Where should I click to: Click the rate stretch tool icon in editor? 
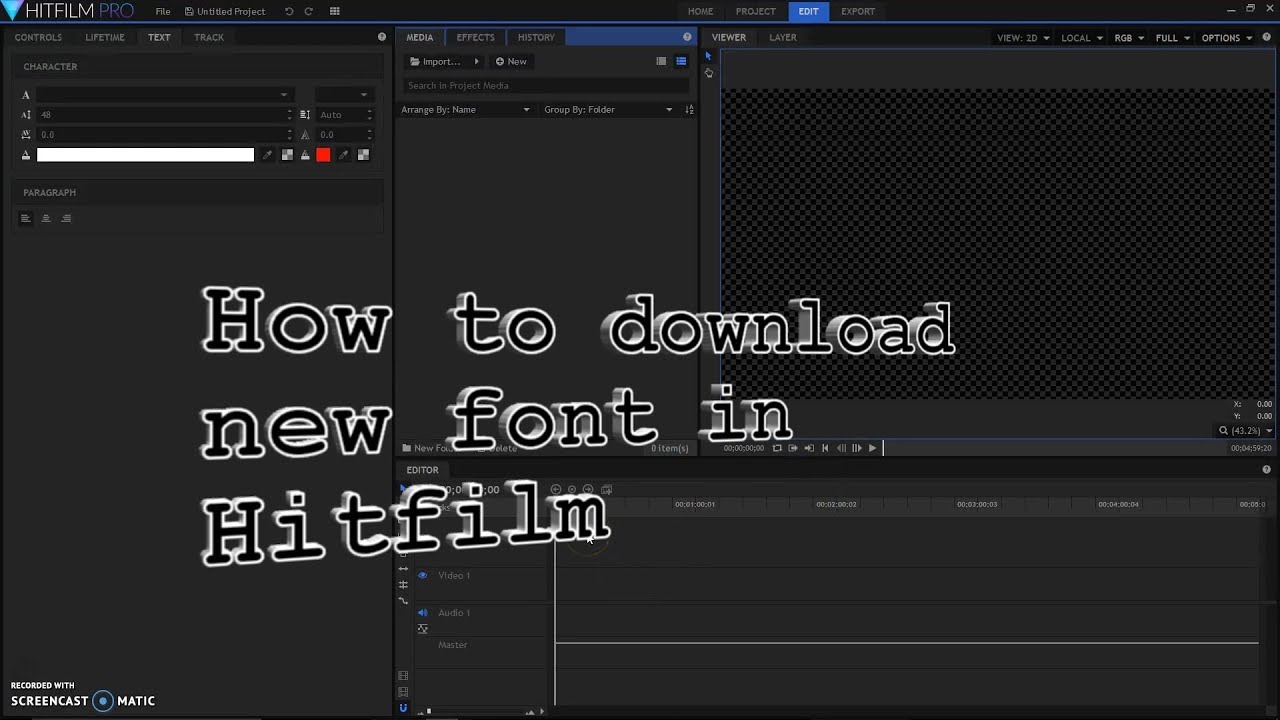pos(403,600)
